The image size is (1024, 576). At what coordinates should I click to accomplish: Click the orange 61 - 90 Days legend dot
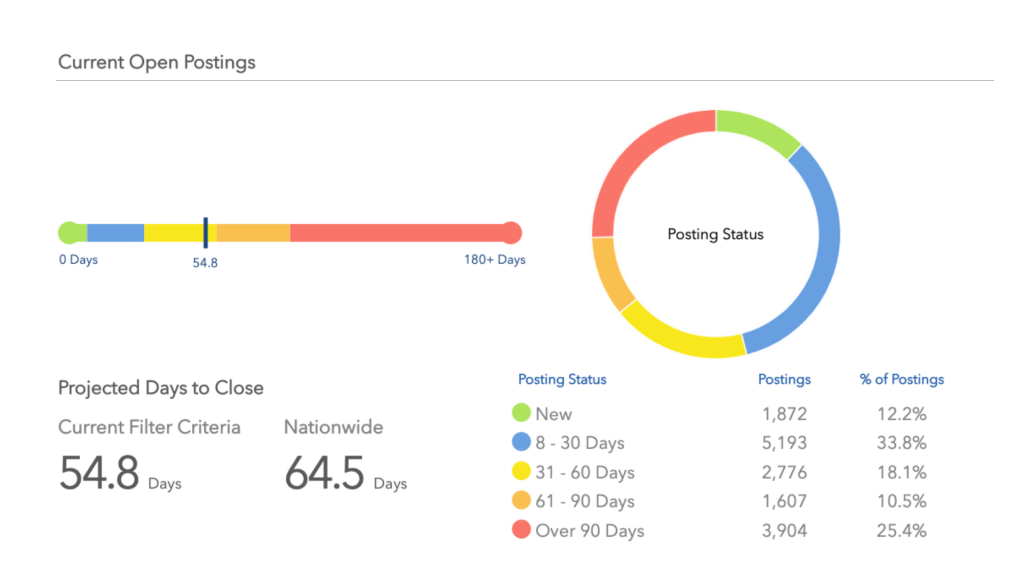coord(521,501)
